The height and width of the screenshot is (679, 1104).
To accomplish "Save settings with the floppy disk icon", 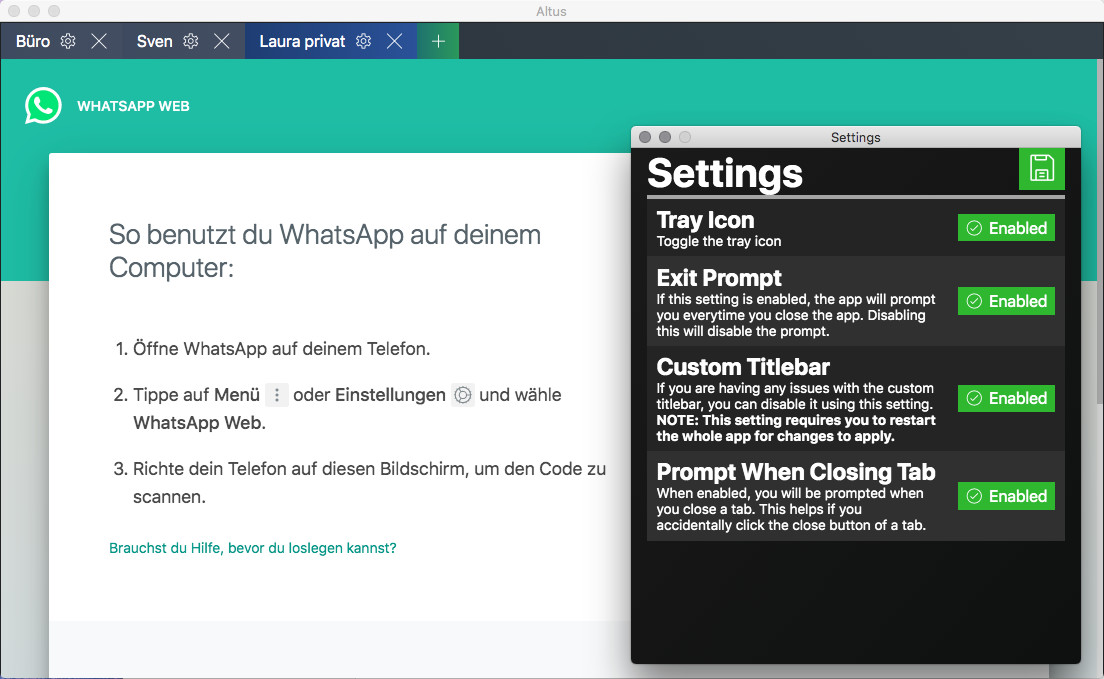I will 1041,168.
